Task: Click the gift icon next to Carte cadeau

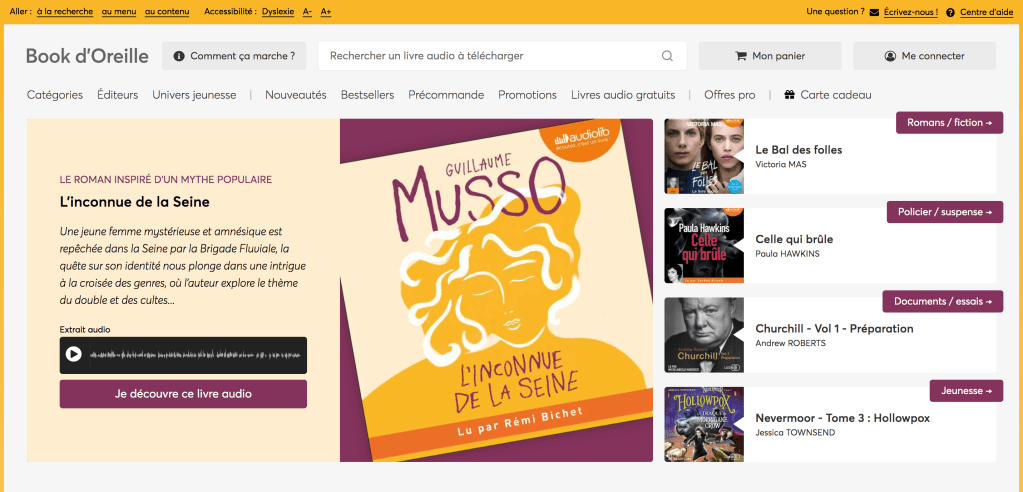Action: (x=789, y=95)
